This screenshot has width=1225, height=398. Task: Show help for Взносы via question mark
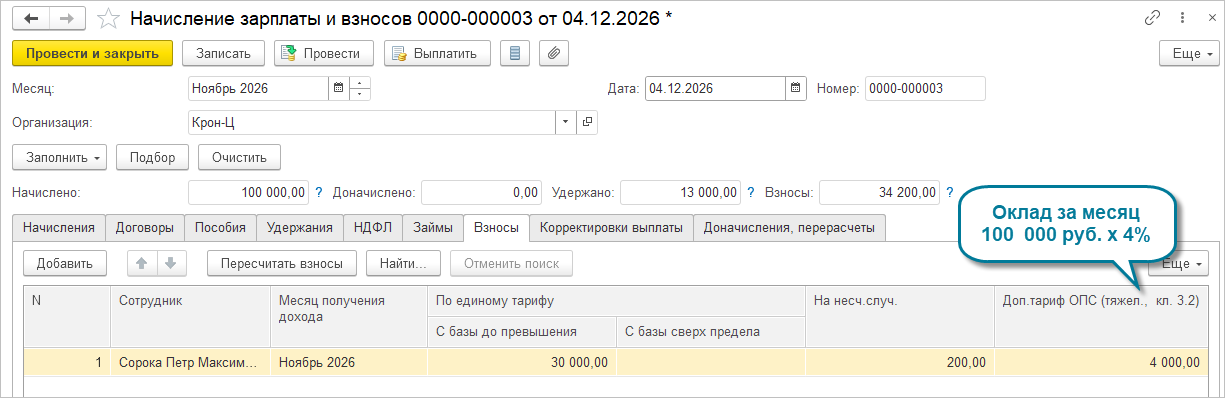click(950, 192)
